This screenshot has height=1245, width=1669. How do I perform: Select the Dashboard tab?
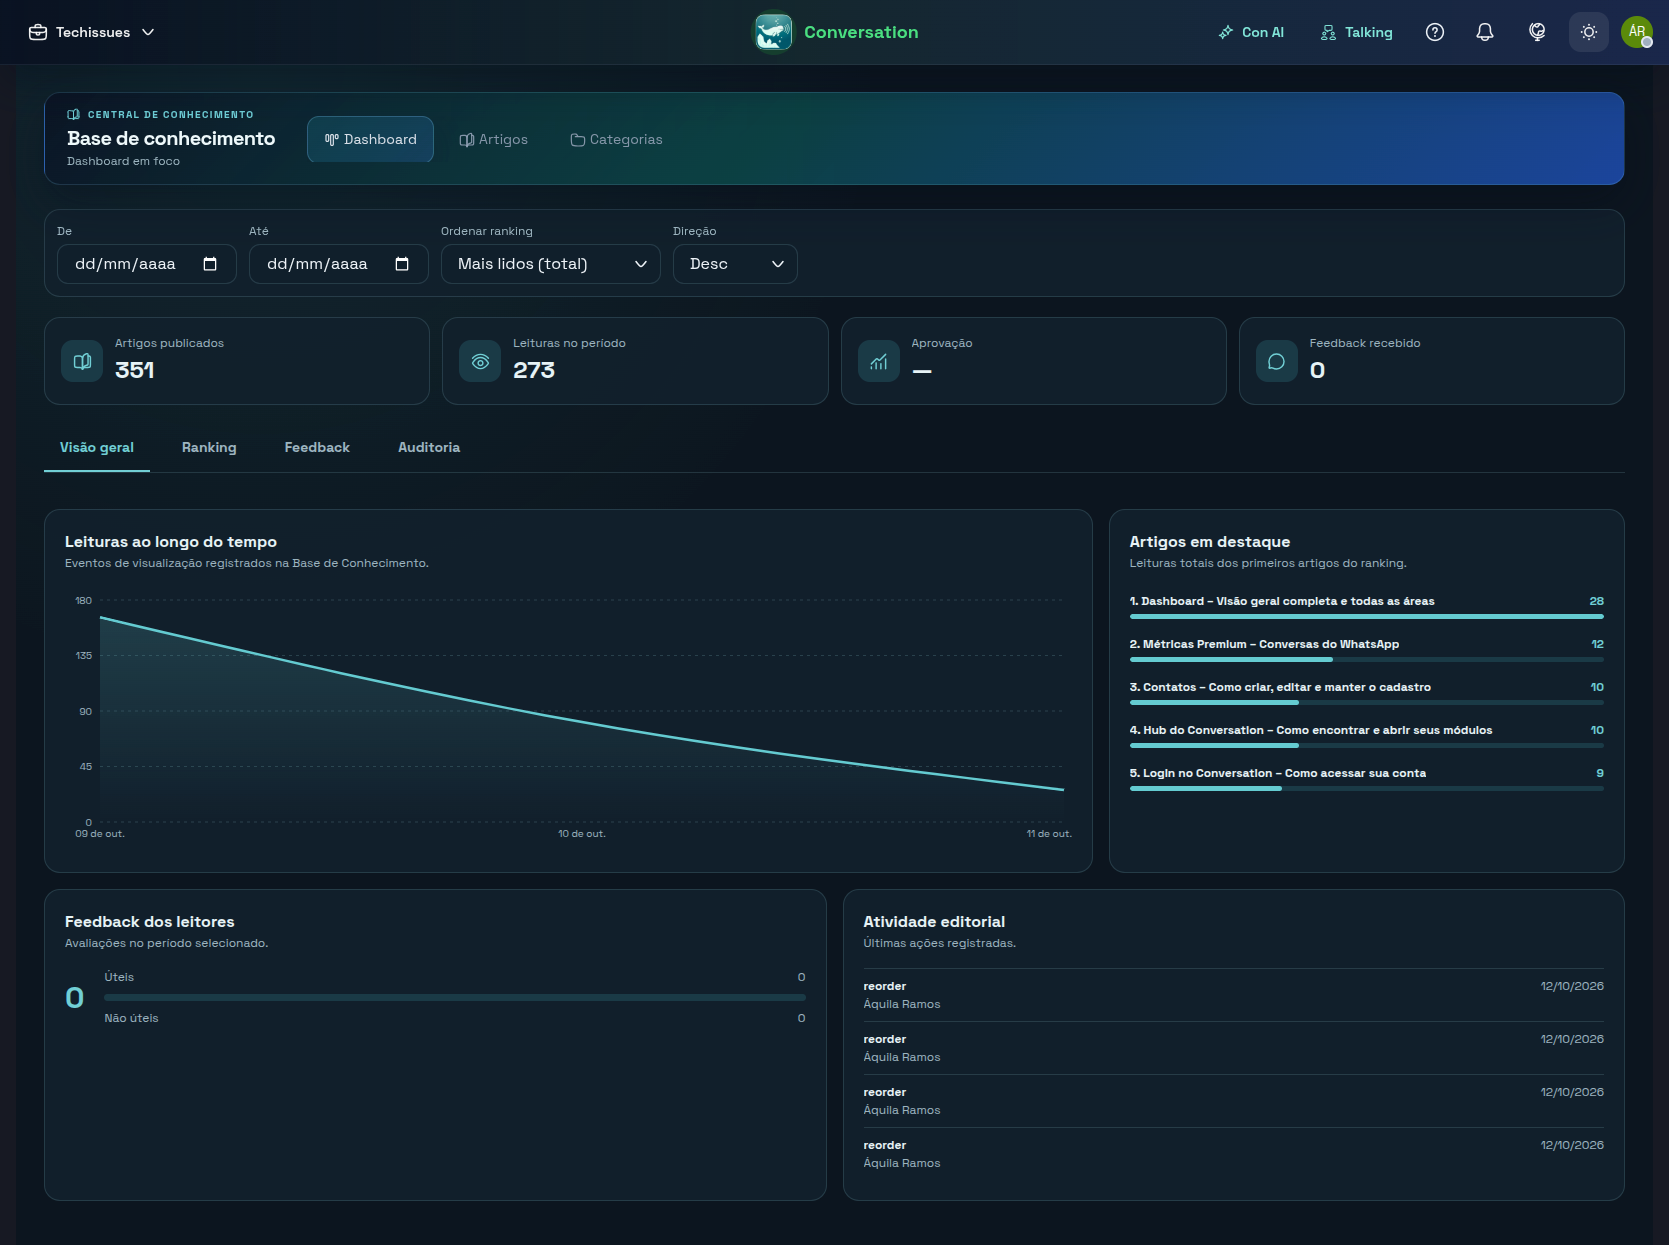370,140
